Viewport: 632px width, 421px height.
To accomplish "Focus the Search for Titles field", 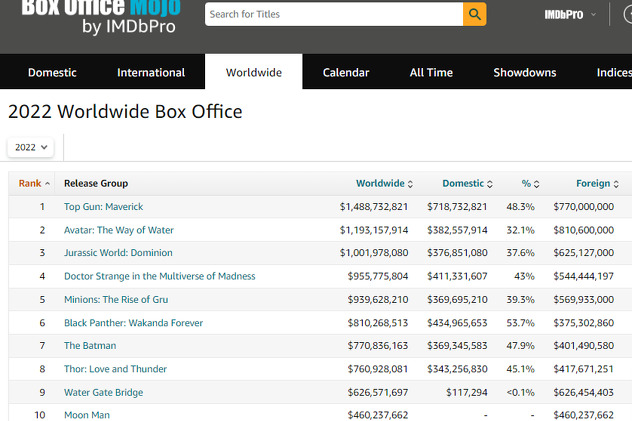I will coord(334,14).
